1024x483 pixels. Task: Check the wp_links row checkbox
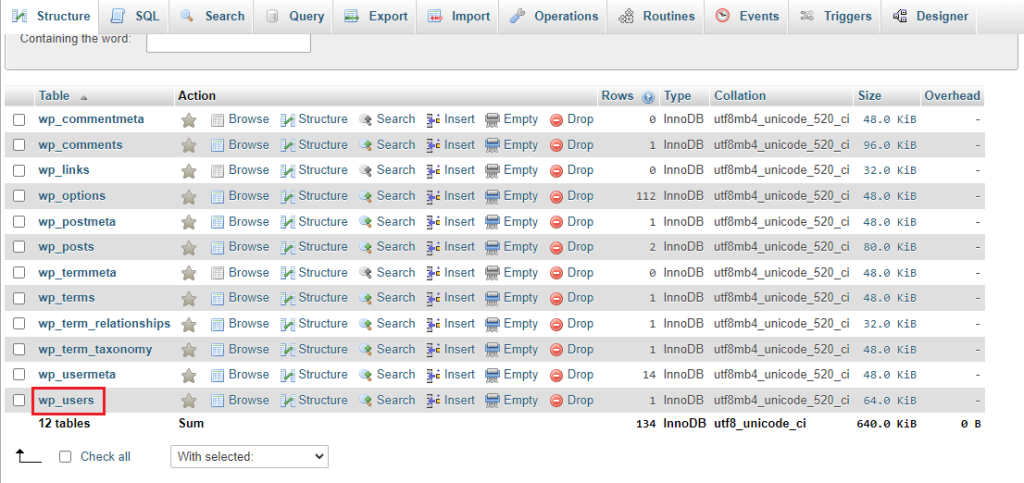[x=20, y=170]
